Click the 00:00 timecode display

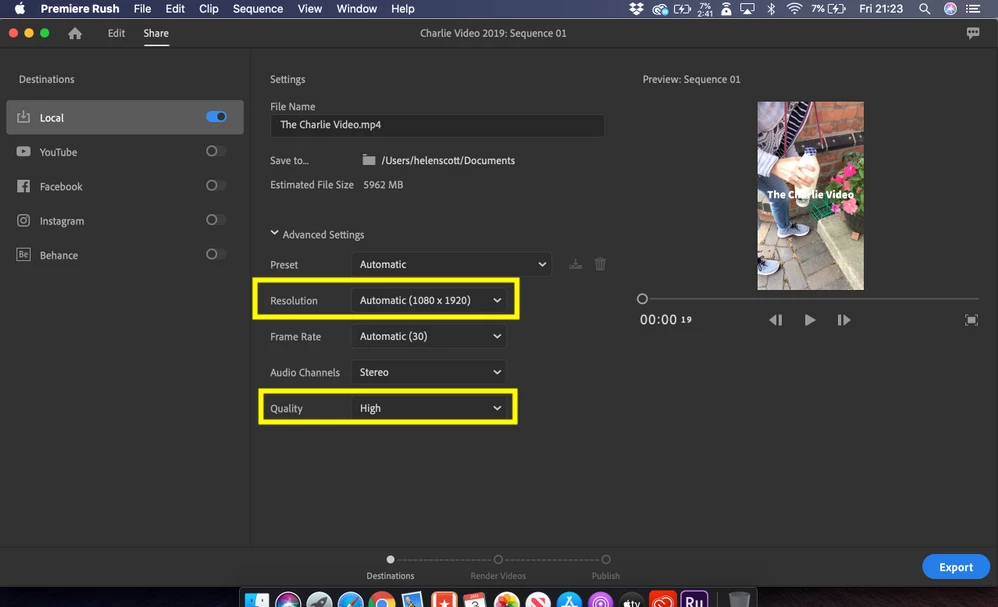pos(665,320)
